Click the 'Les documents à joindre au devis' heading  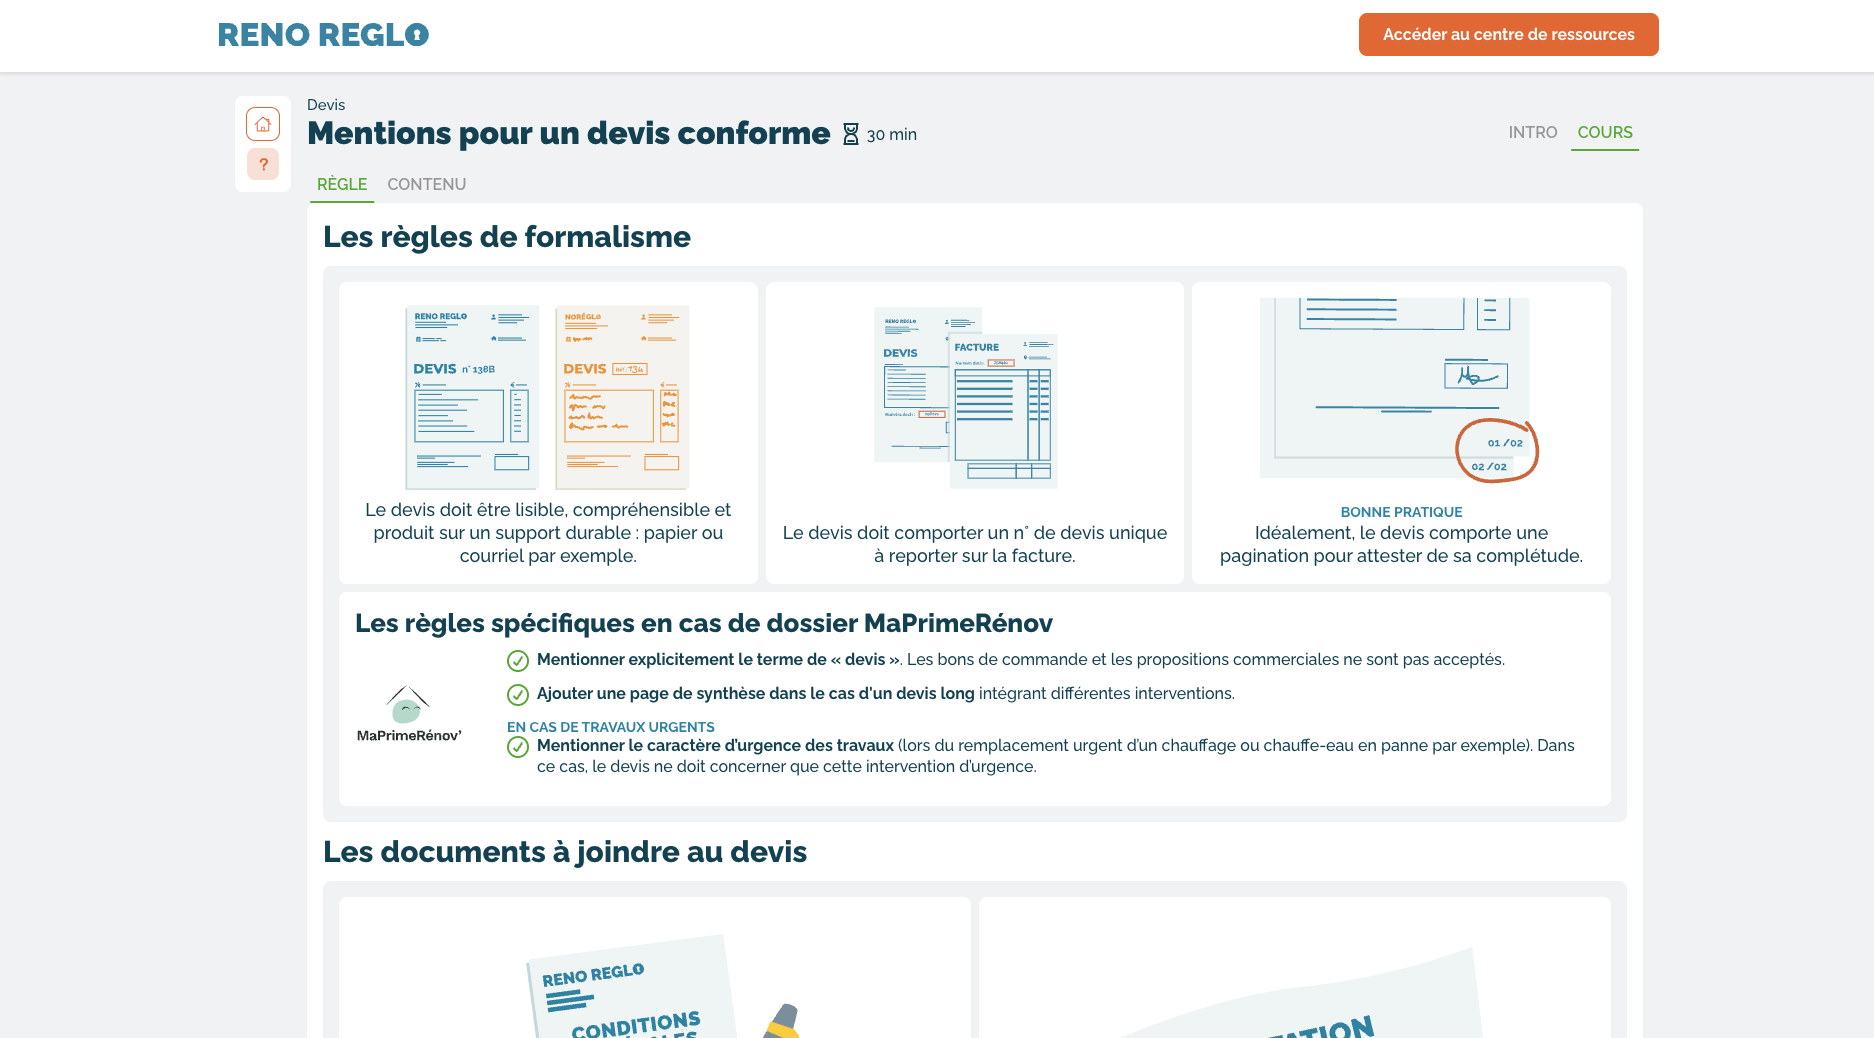coord(565,852)
